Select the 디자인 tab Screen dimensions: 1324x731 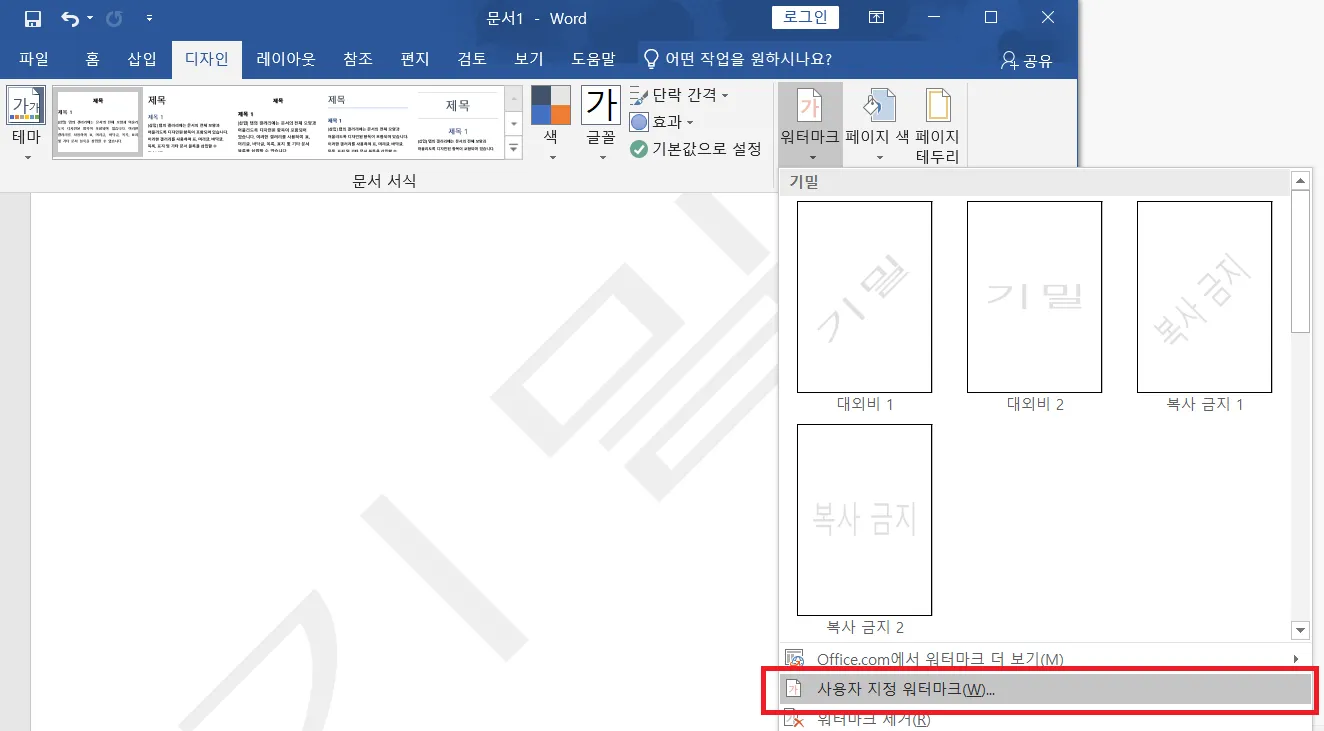pos(207,59)
